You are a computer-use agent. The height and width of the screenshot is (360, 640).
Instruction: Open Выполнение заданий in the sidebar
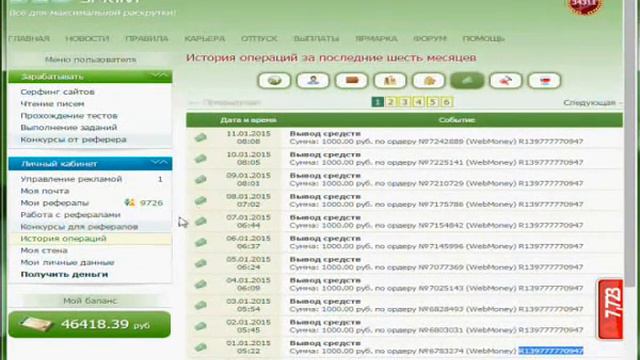[69, 127]
